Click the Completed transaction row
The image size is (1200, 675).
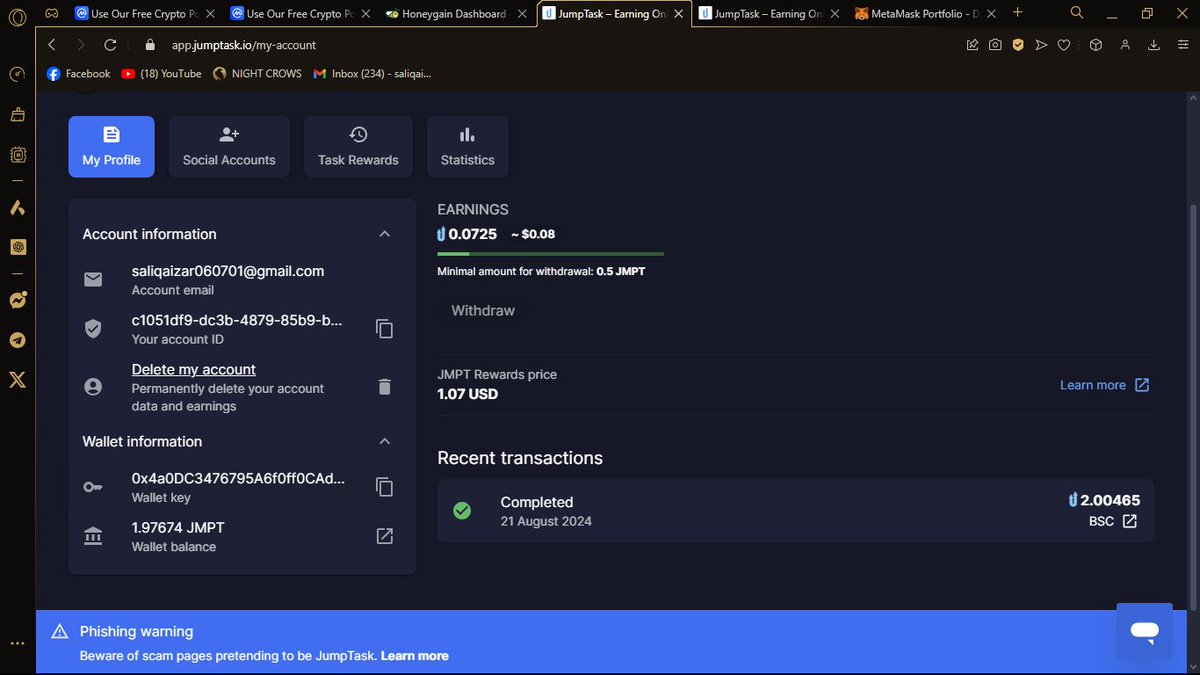(x=795, y=511)
